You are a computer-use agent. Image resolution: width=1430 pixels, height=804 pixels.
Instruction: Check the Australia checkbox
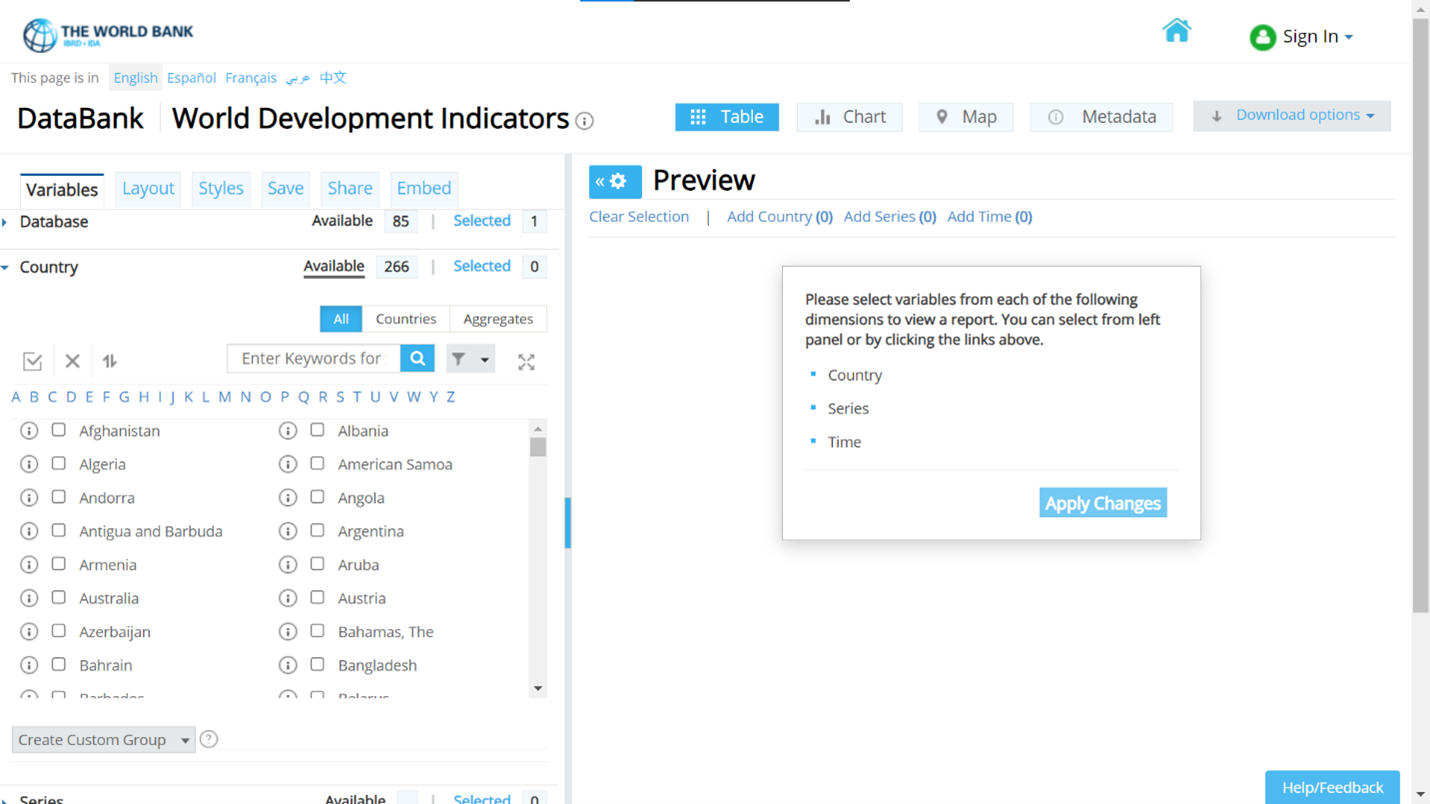point(59,598)
